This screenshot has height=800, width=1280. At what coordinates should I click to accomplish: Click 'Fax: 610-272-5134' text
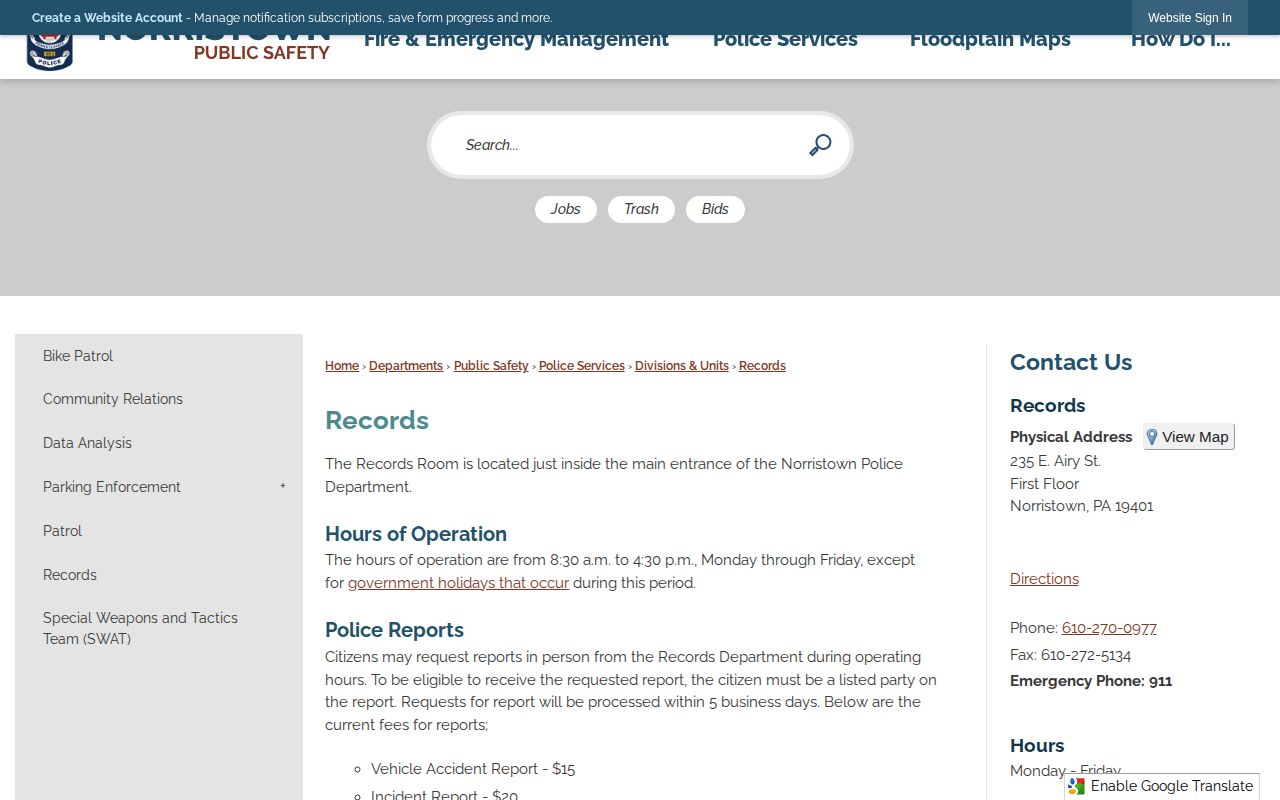pos(1070,655)
